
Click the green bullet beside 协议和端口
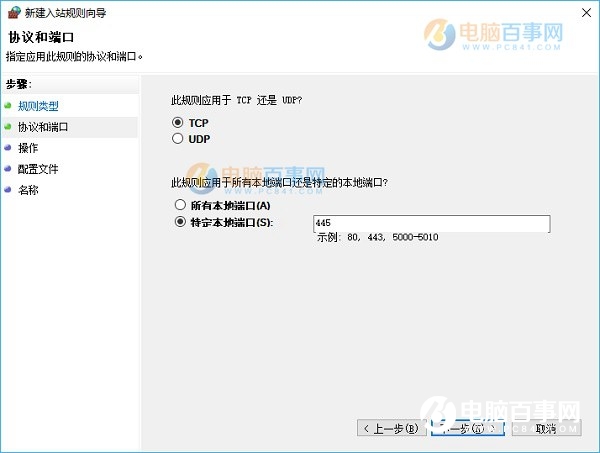coord(8,126)
